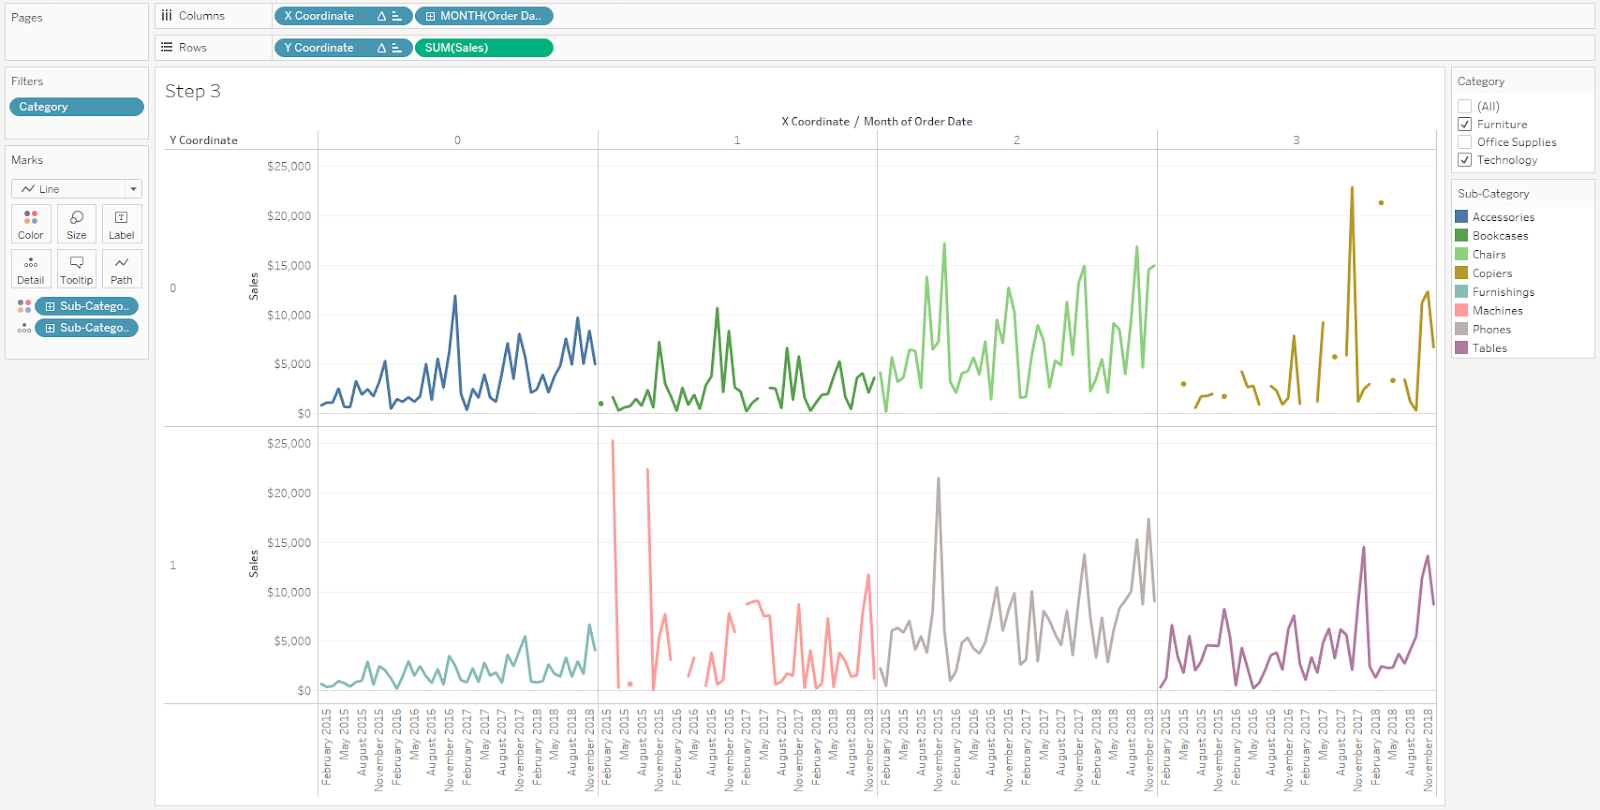1600x810 pixels.
Task: Enable the Office Supplies checkbox
Action: pos(1465,142)
